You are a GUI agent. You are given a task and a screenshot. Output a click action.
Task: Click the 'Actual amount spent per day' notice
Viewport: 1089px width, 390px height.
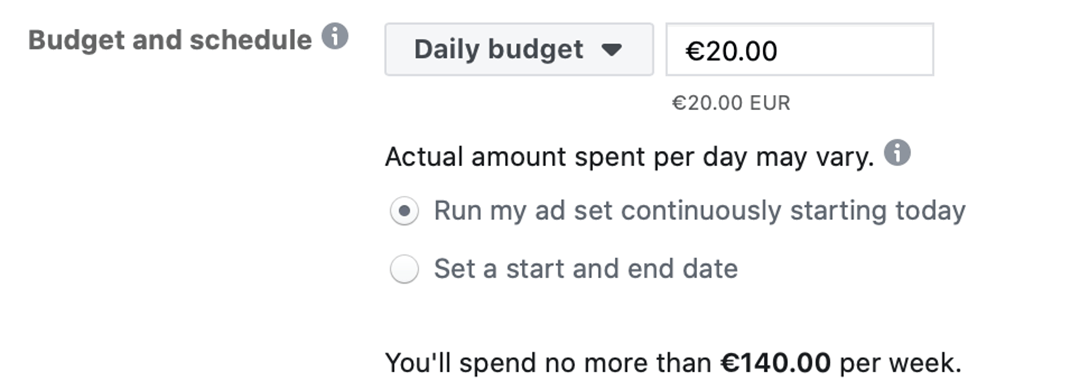tap(629, 157)
